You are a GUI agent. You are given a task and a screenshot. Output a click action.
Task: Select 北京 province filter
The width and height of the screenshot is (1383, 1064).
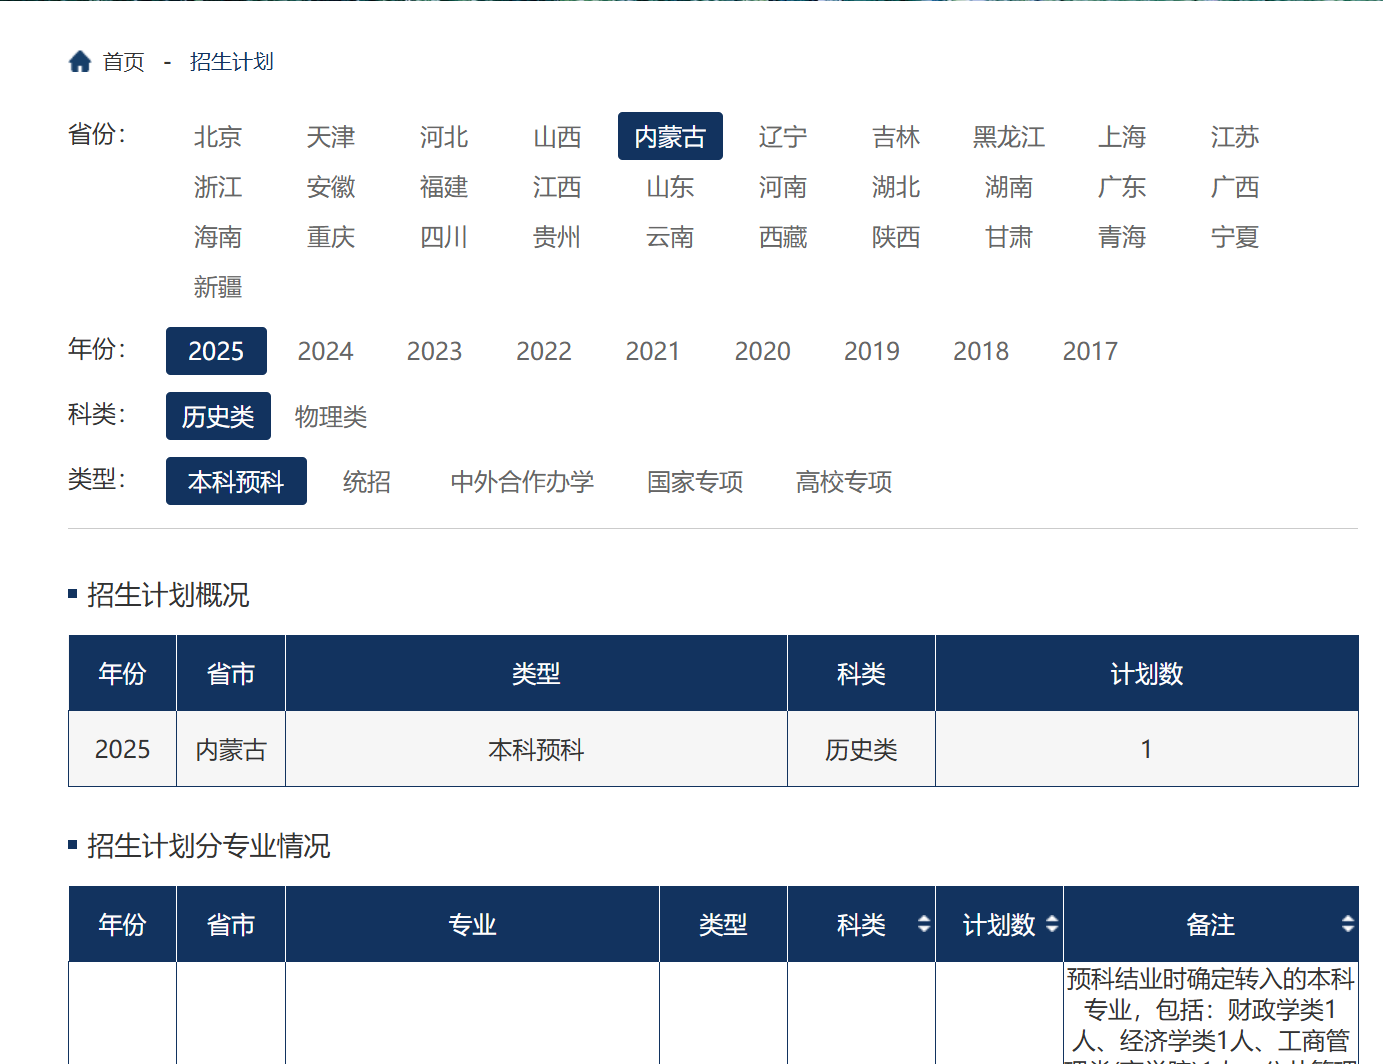pyautogui.click(x=218, y=137)
